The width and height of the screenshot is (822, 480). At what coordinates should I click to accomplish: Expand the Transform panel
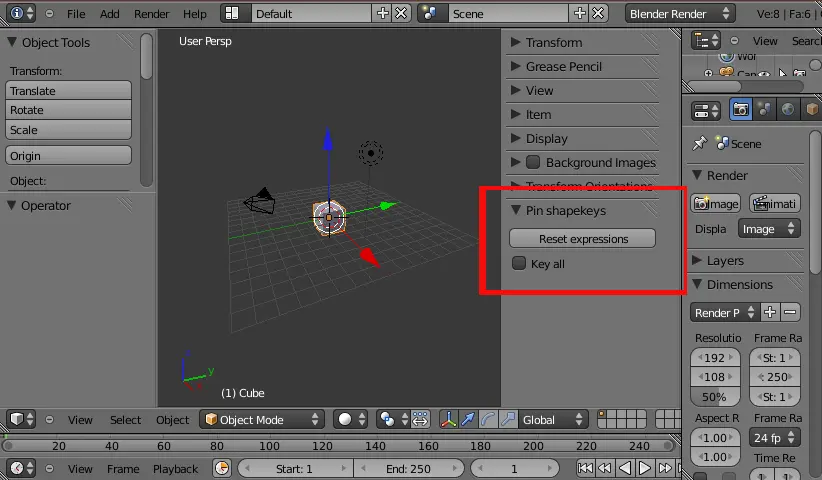click(x=554, y=42)
